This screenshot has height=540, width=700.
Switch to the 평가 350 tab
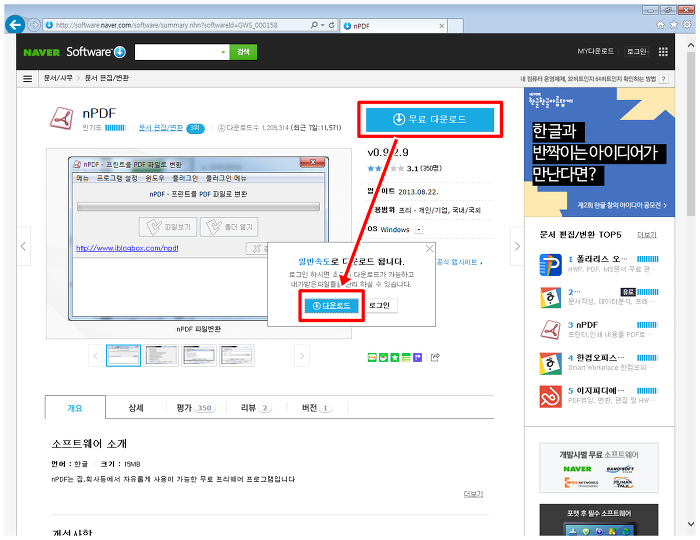point(196,408)
